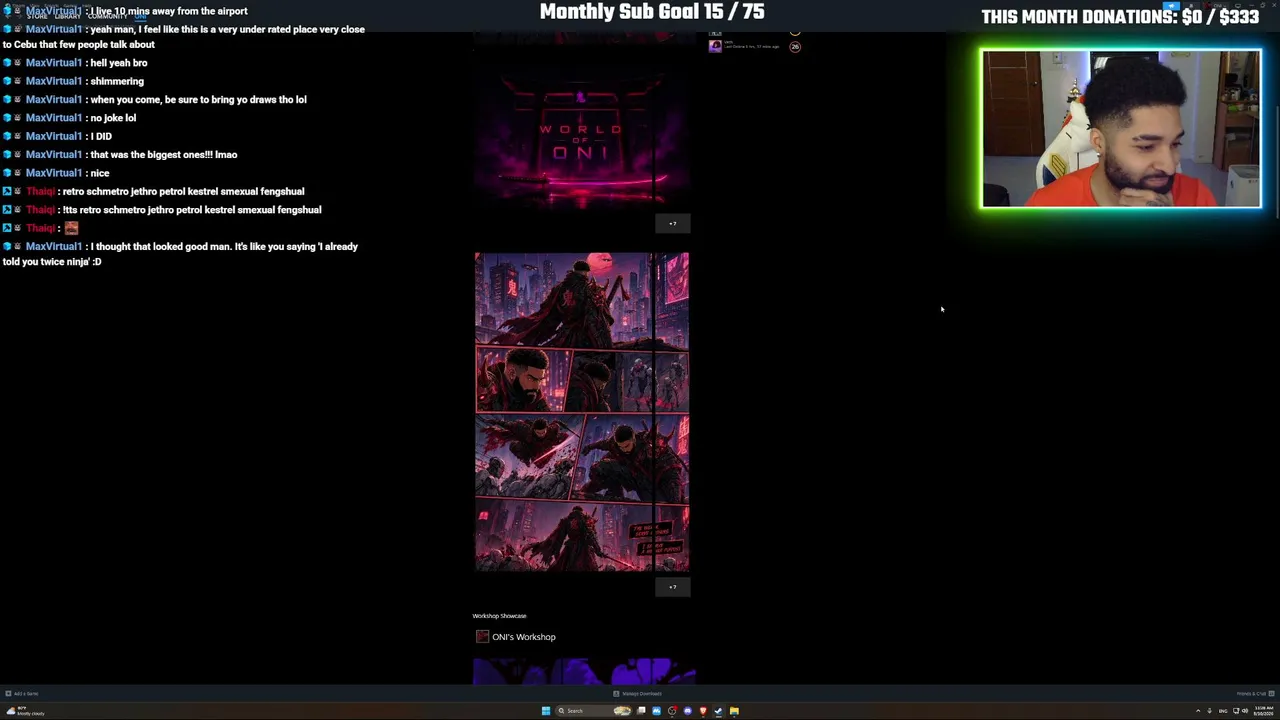The width and height of the screenshot is (1280, 720).
Task: Open ONI's Workshop link
Action: coord(524,637)
